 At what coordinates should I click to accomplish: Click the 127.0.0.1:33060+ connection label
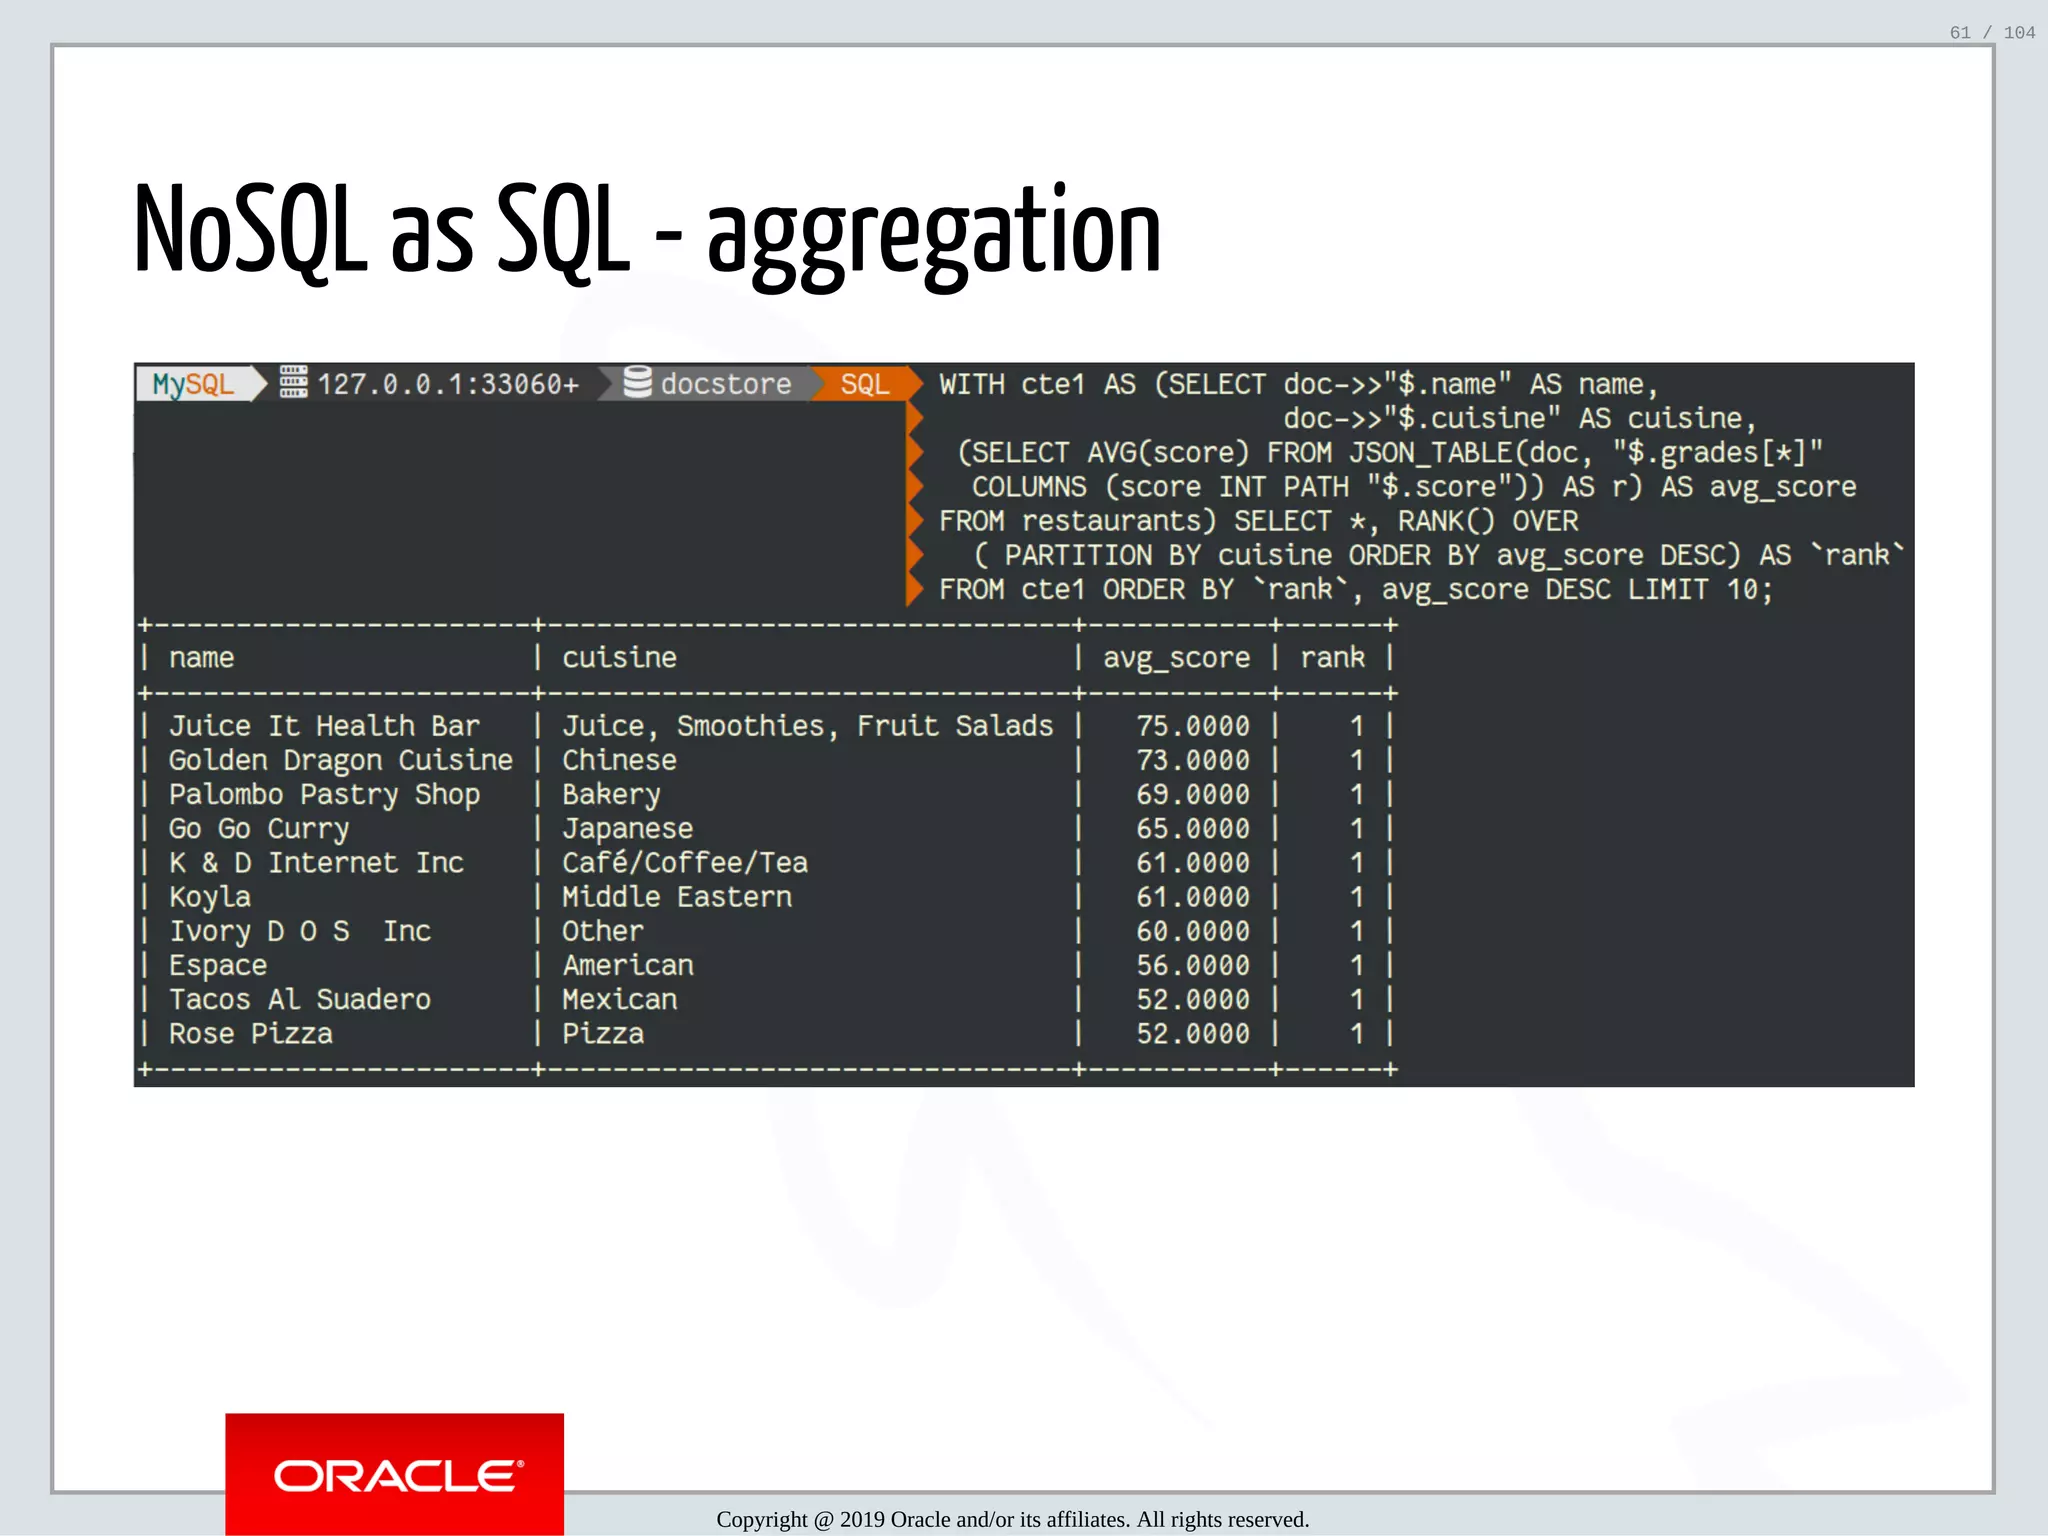tap(448, 384)
